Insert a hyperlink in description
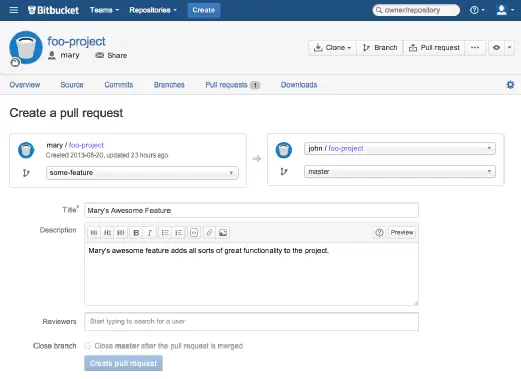521x379 pixels. [209, 233]
